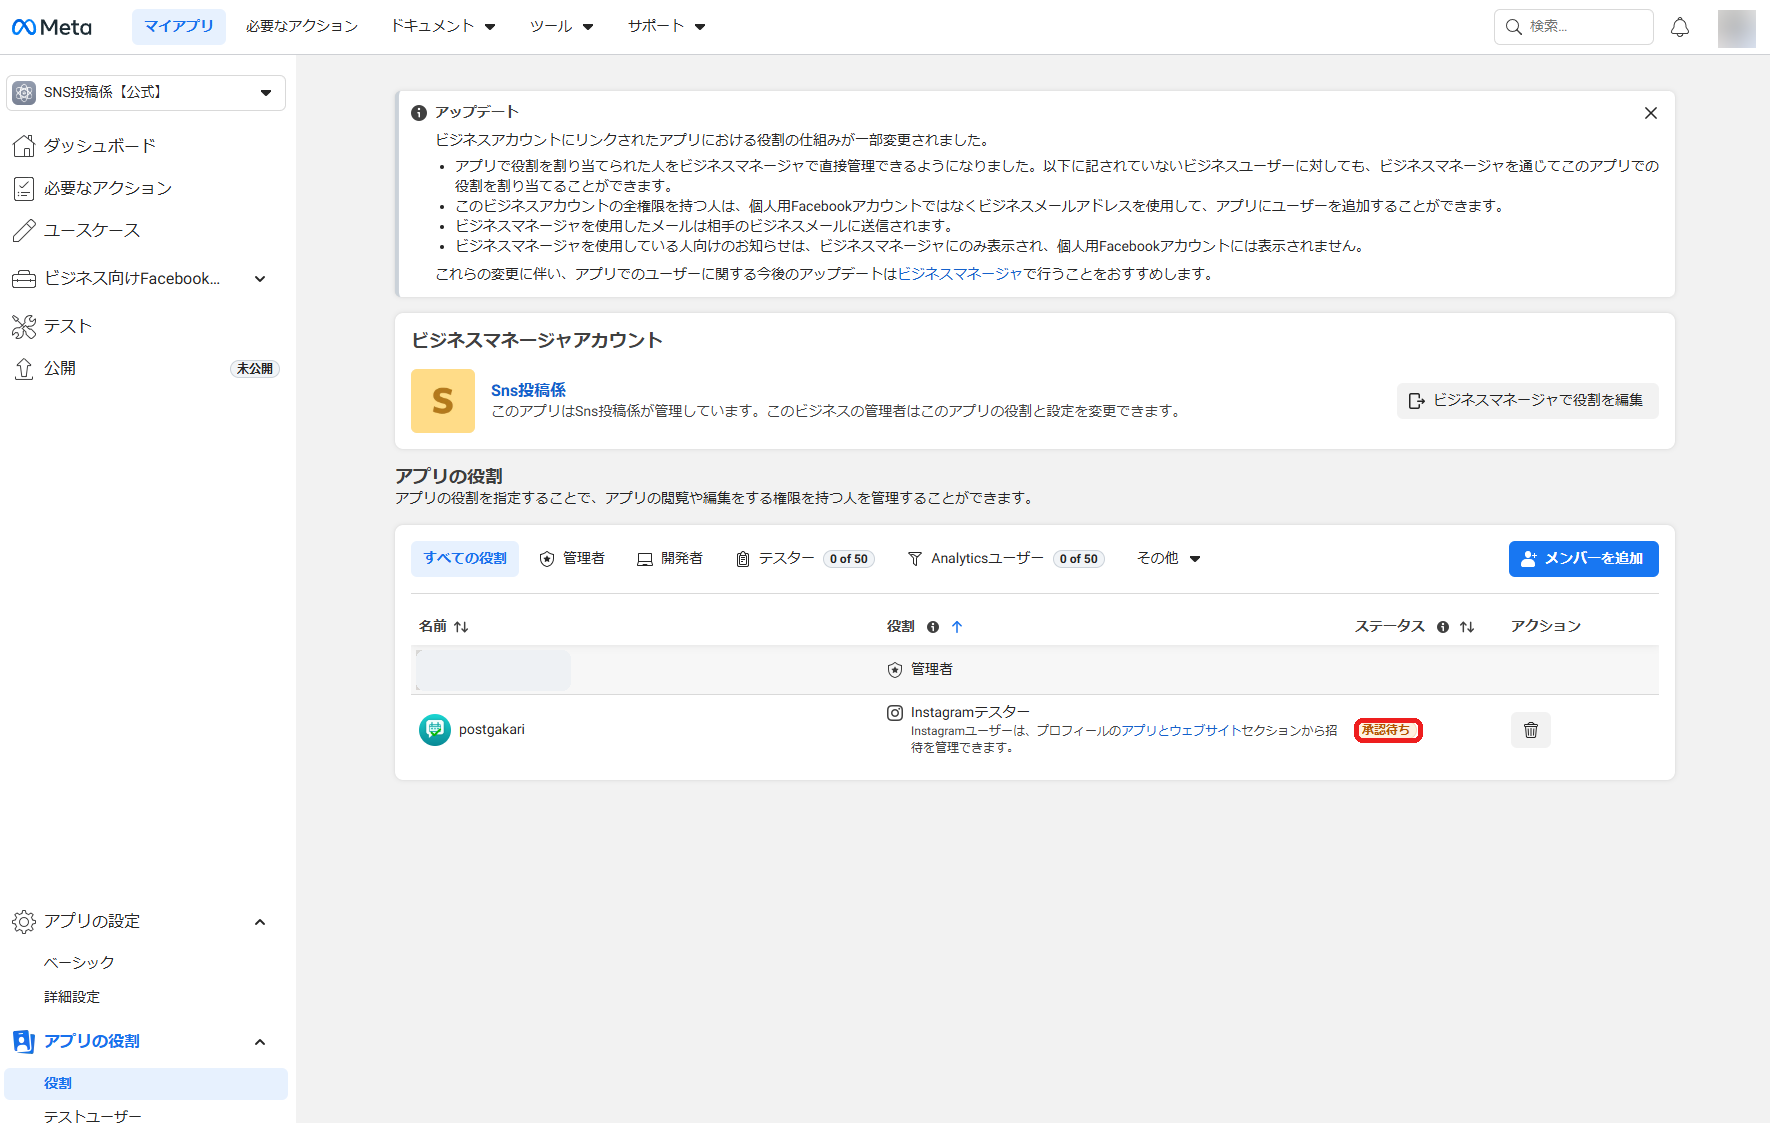
Task: Filter by Analyticsユーザー role tab
Action: (1005, 559)
